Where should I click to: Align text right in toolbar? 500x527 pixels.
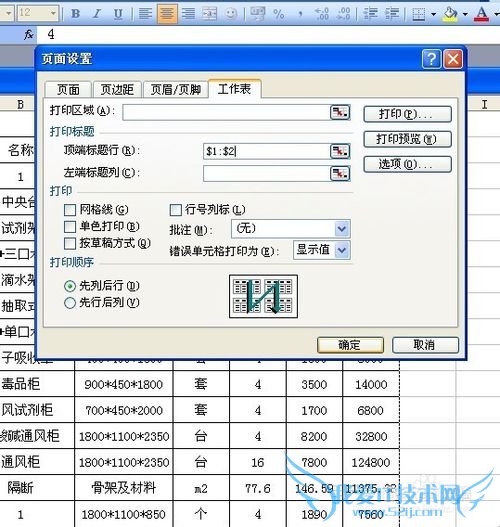point(188,14)
